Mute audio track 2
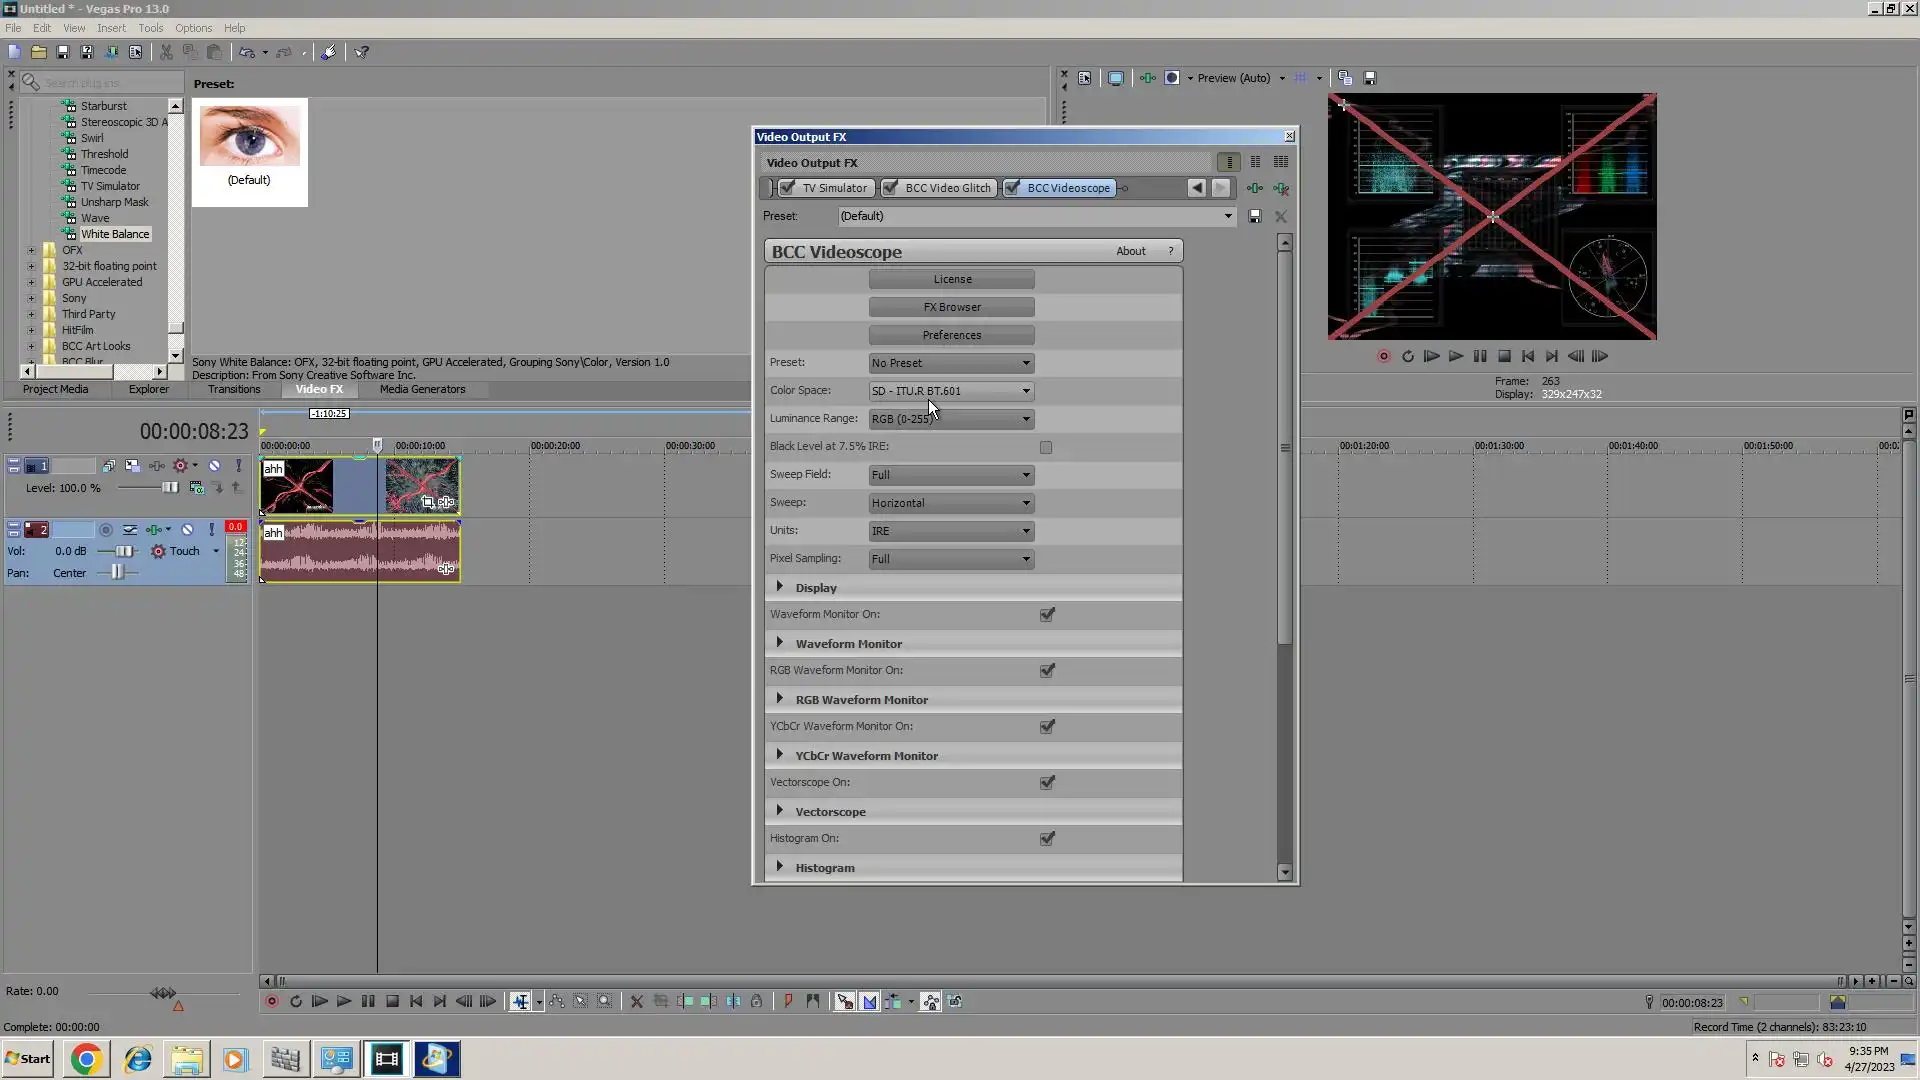 pos(187,530)
